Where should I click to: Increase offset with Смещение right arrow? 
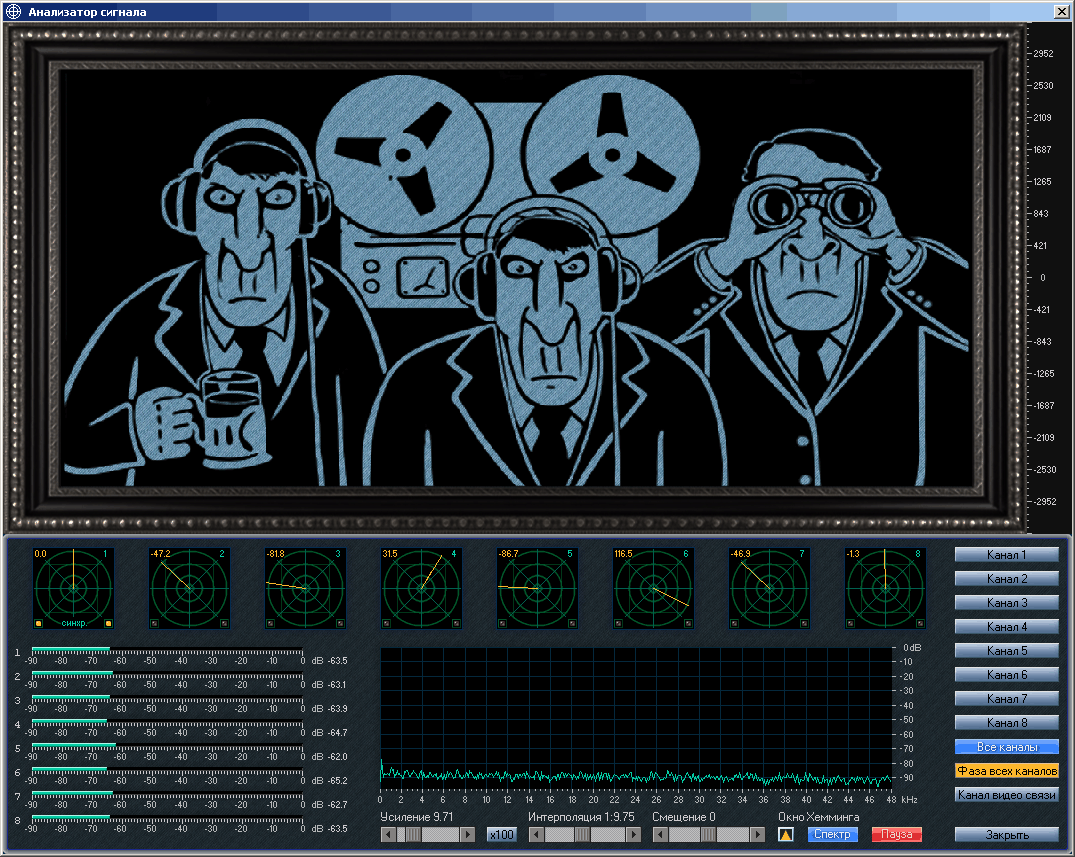(x=758, y=834)
